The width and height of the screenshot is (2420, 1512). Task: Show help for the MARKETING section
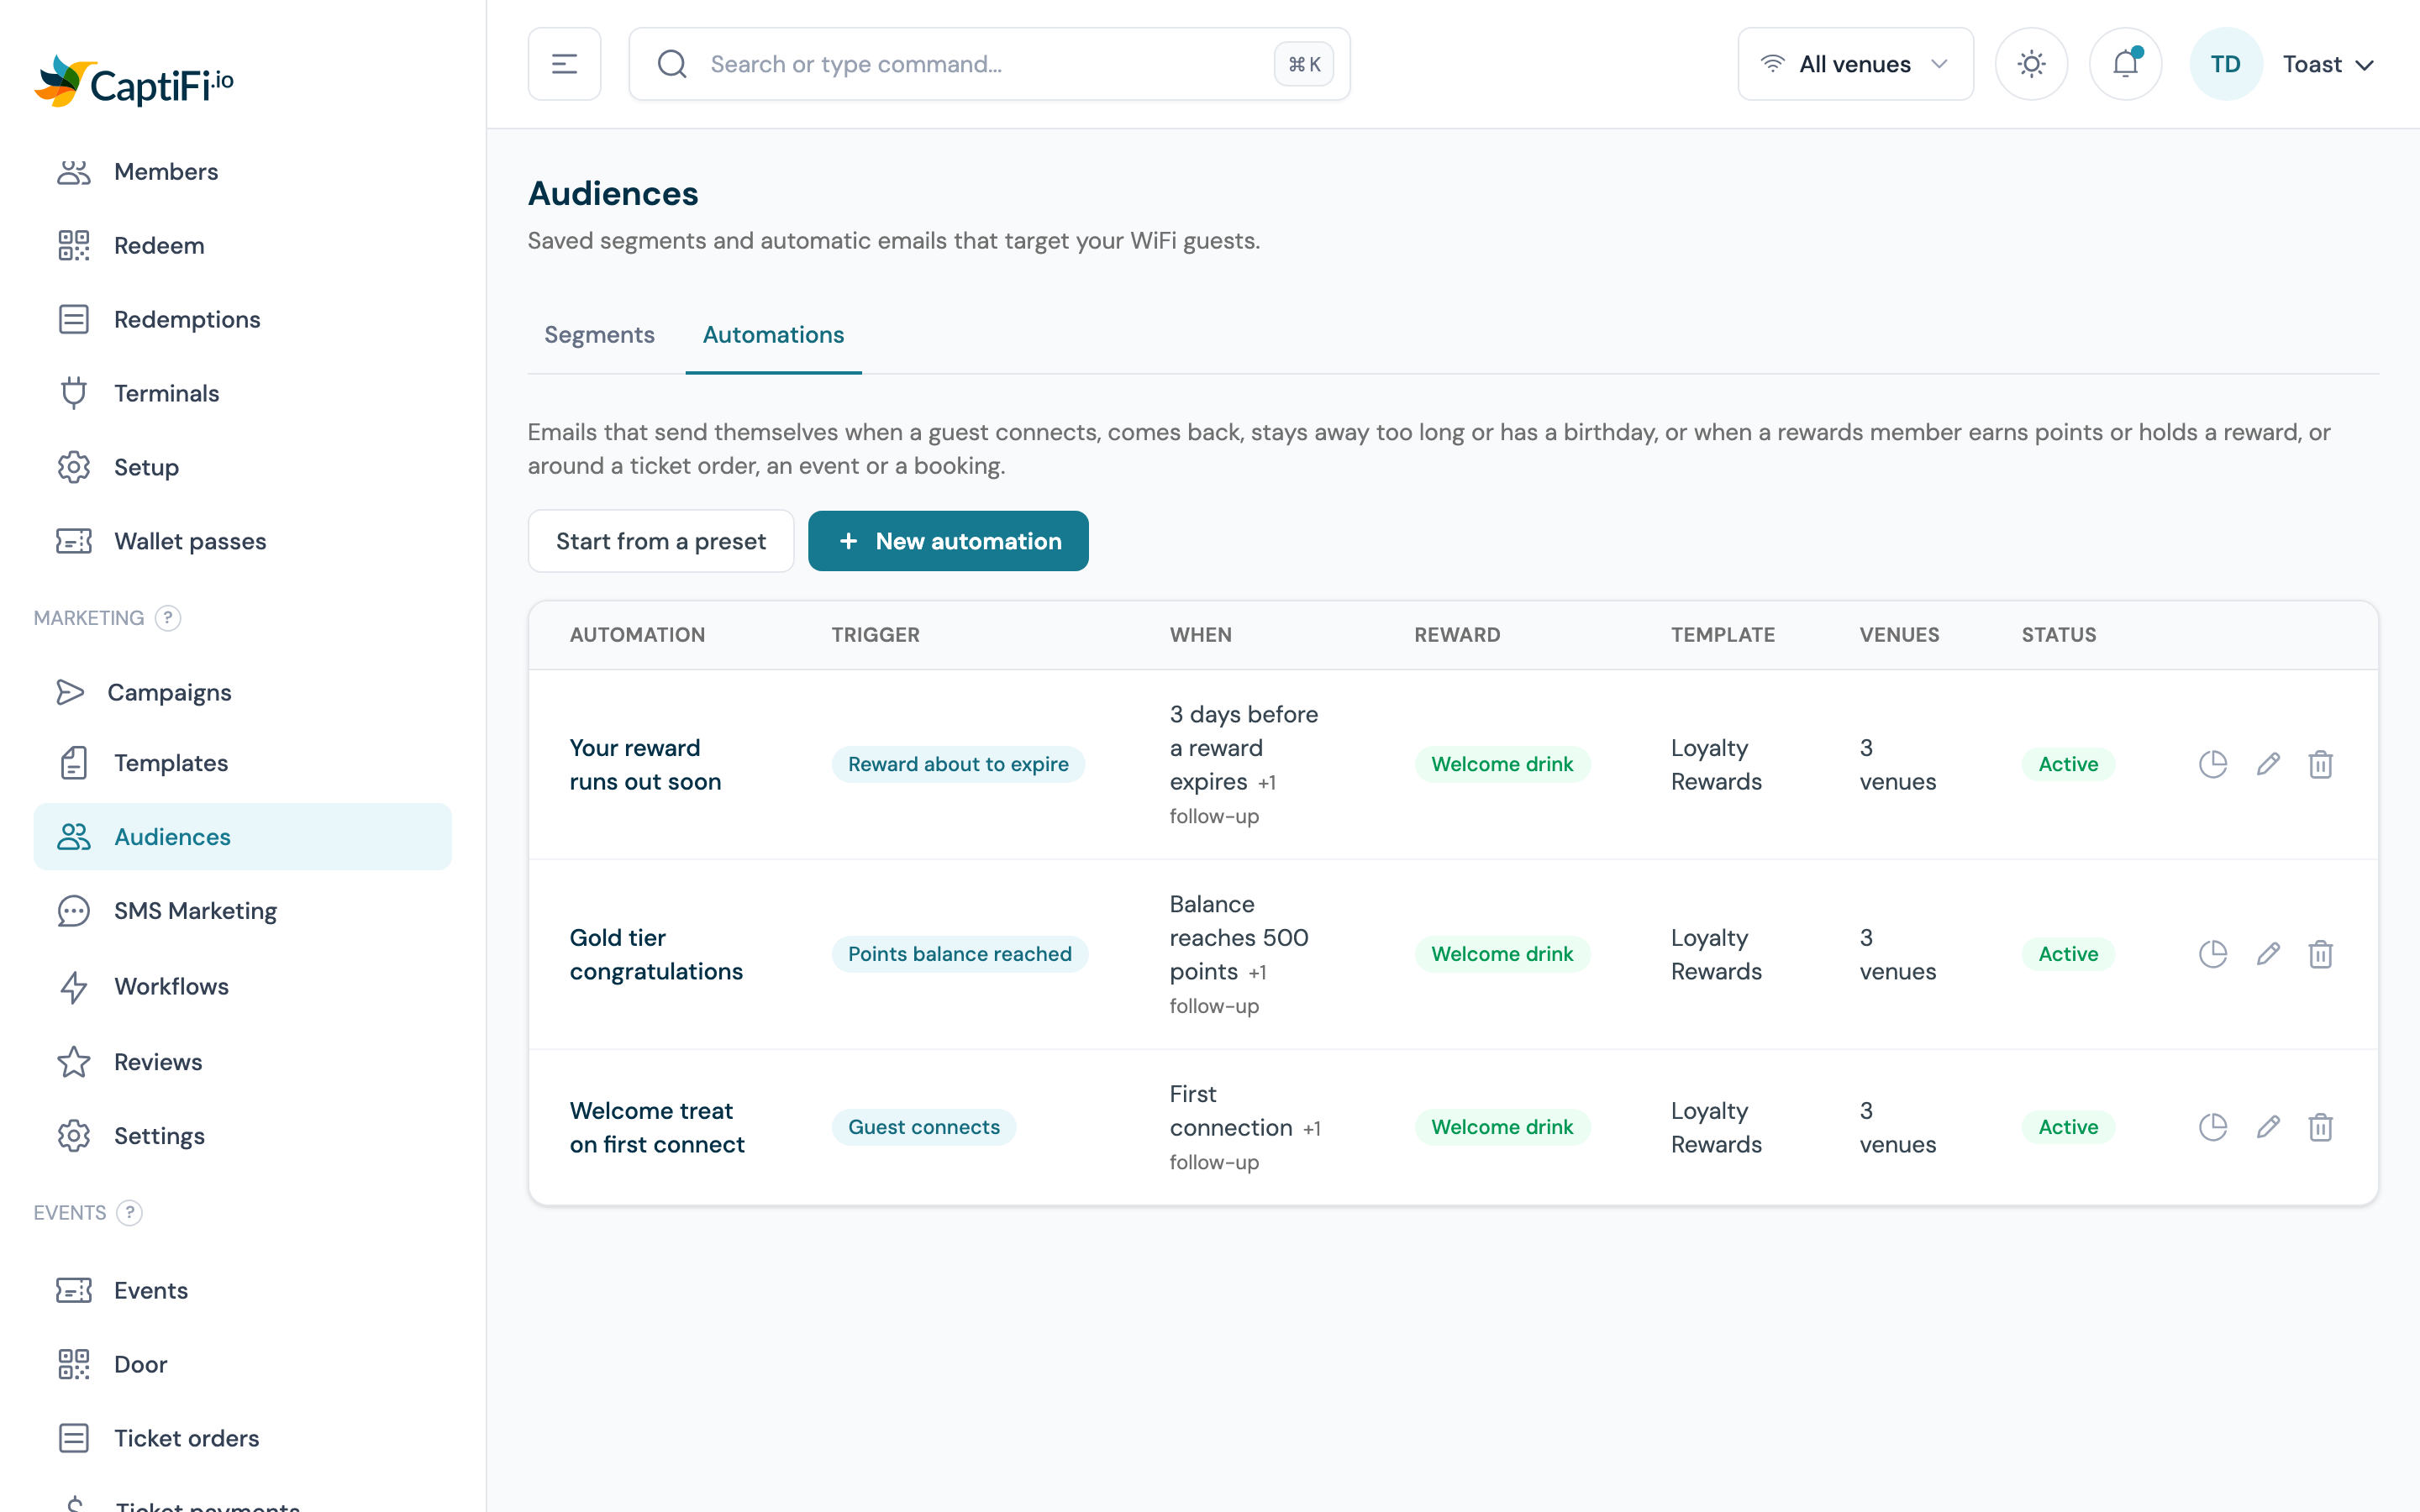(168, 618)
